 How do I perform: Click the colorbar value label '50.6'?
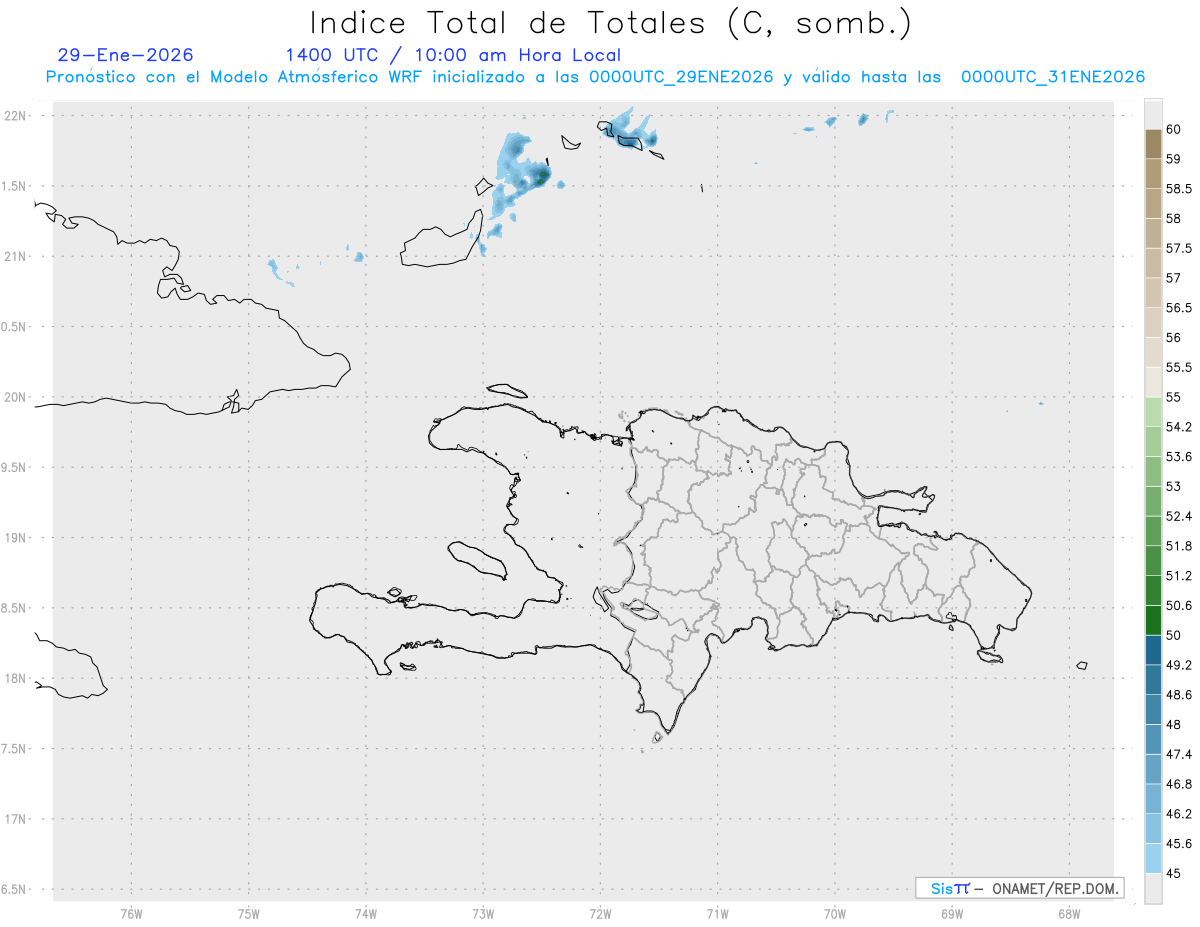tap(1178, 606)
